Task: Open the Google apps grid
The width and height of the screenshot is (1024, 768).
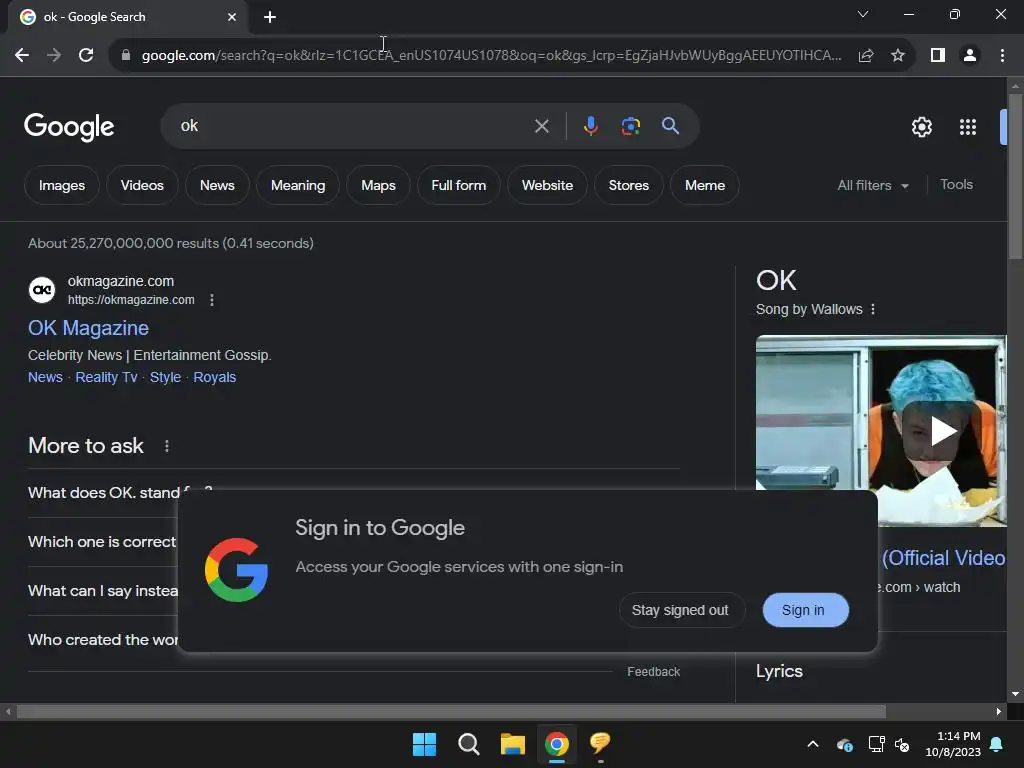Action: tap(968, 127)
